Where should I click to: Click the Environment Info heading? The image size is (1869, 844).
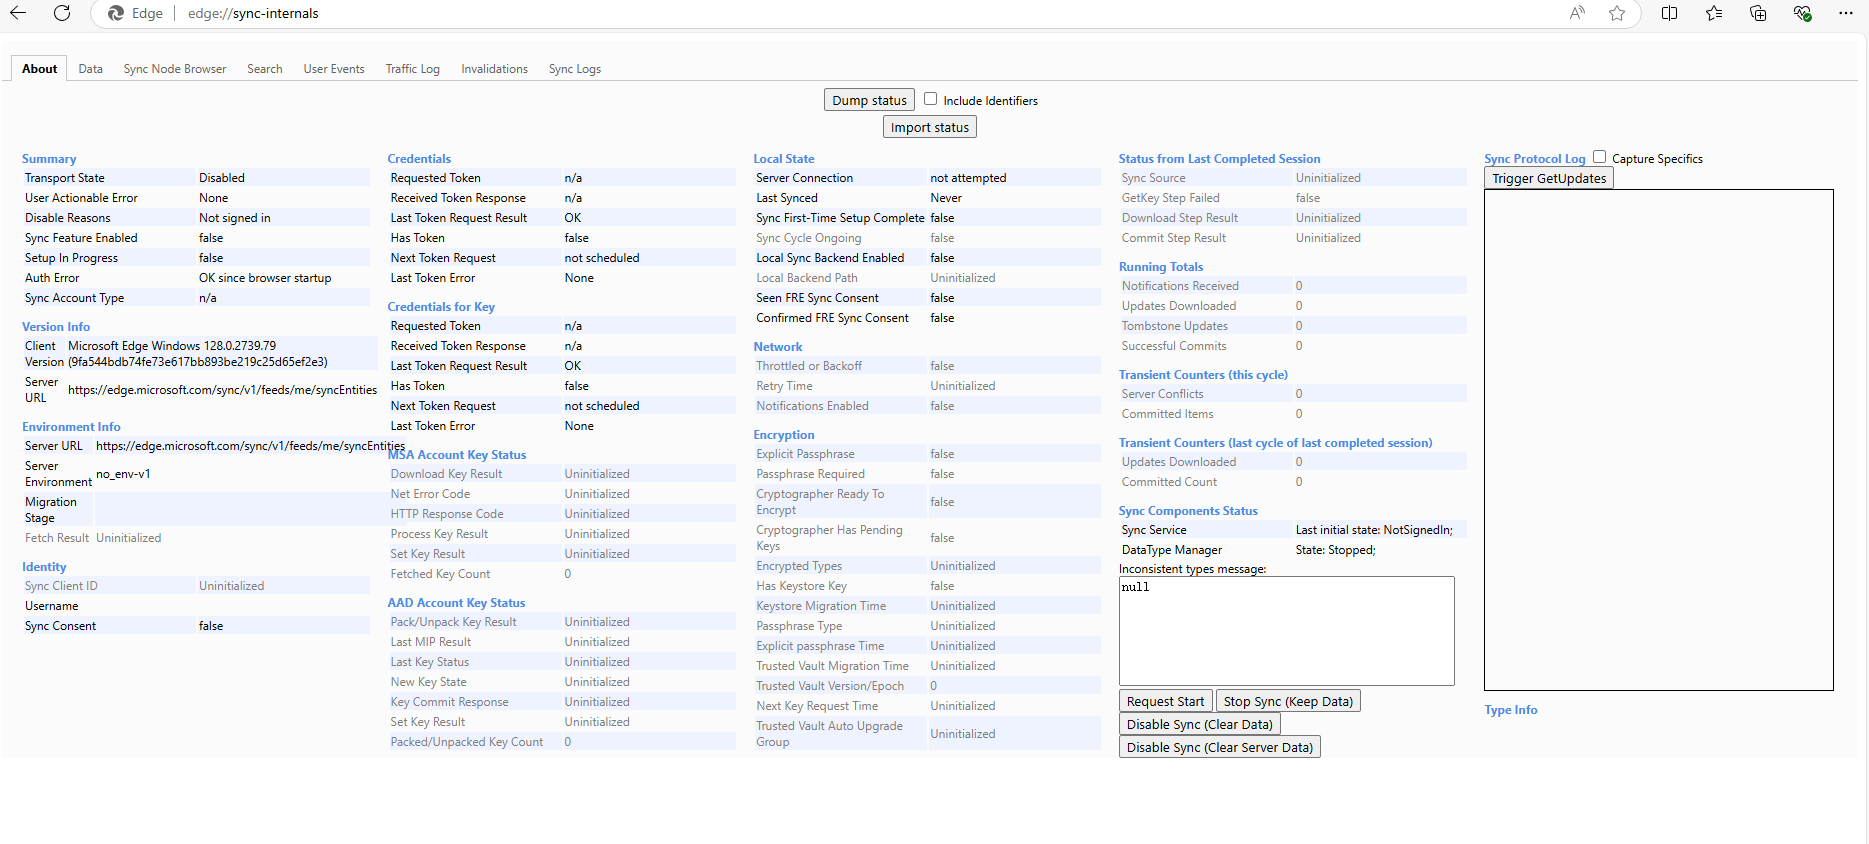pyautogui.click(x=71, y=426)
